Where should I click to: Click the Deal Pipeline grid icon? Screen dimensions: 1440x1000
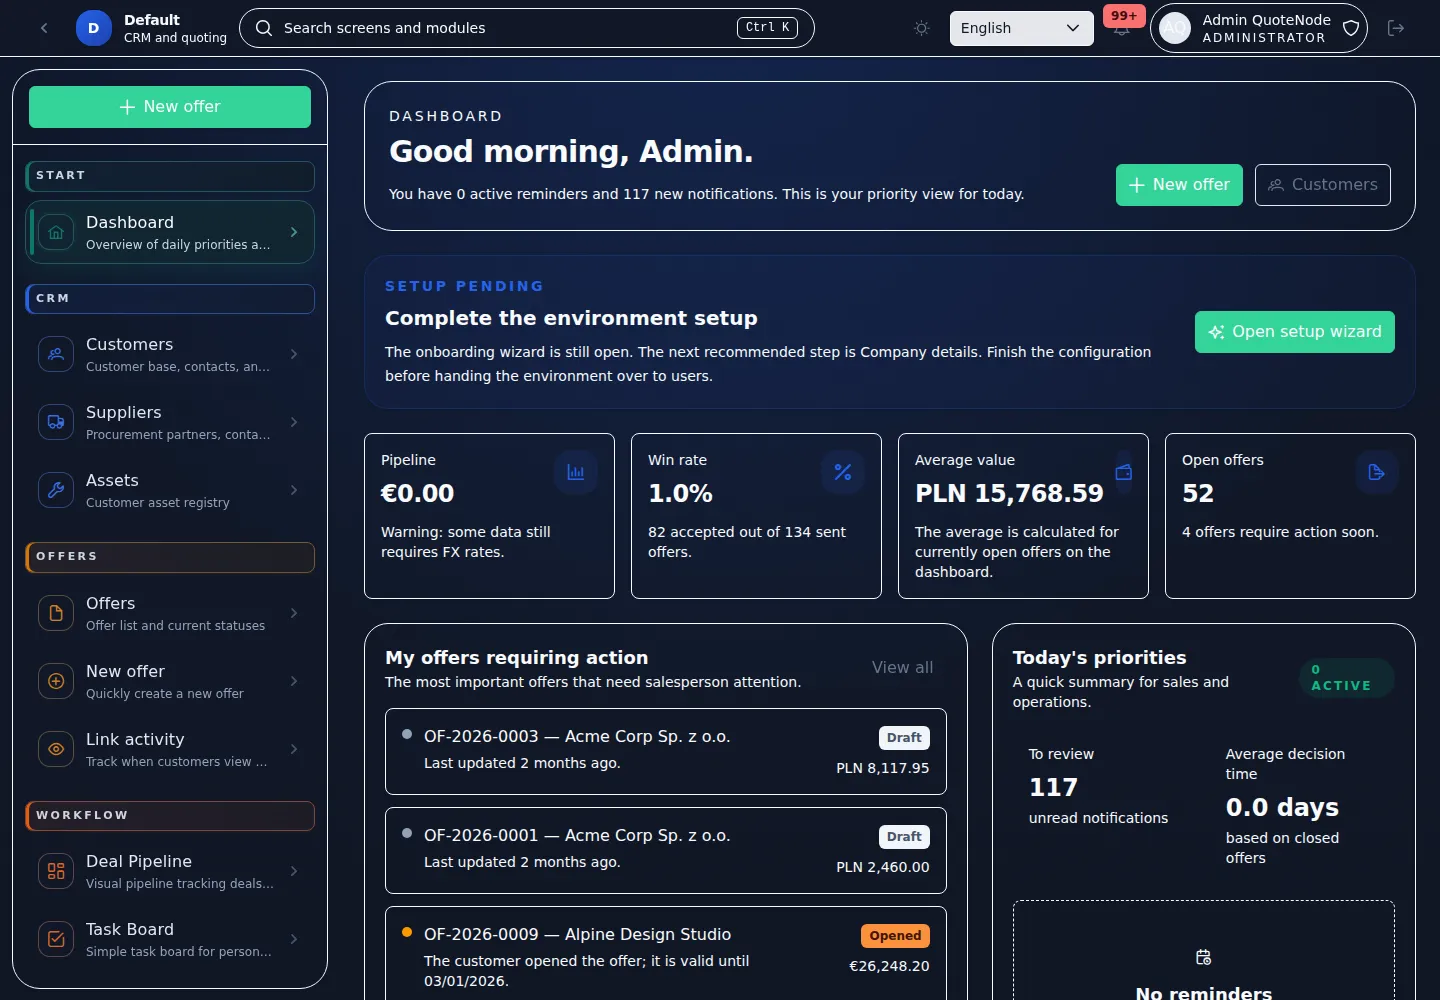pyautogui.click(x=56, y=871)
